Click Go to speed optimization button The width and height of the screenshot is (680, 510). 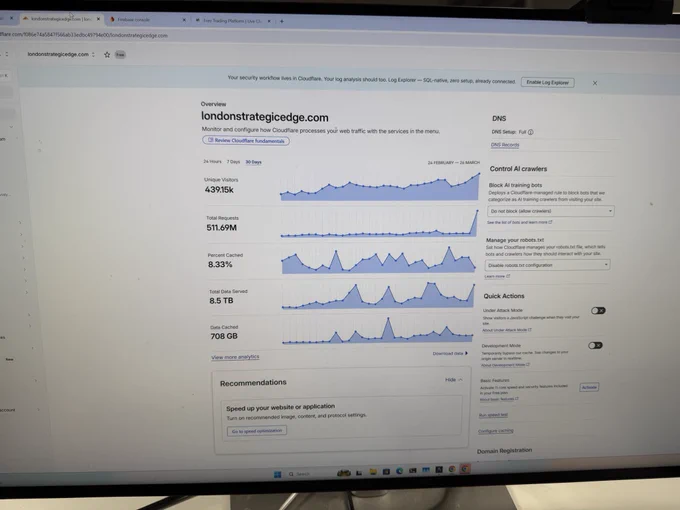pyautogui.click(x=257, y=431)
